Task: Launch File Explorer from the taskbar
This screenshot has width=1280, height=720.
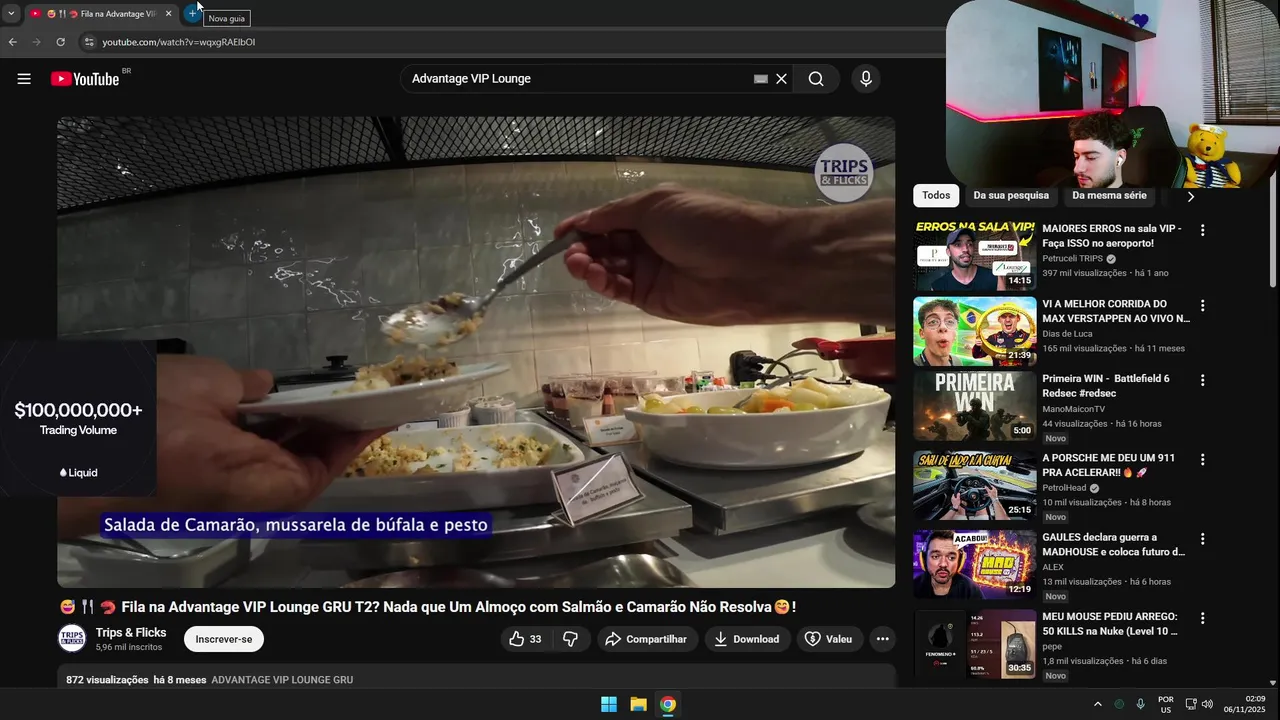Action: coord(638,704)
